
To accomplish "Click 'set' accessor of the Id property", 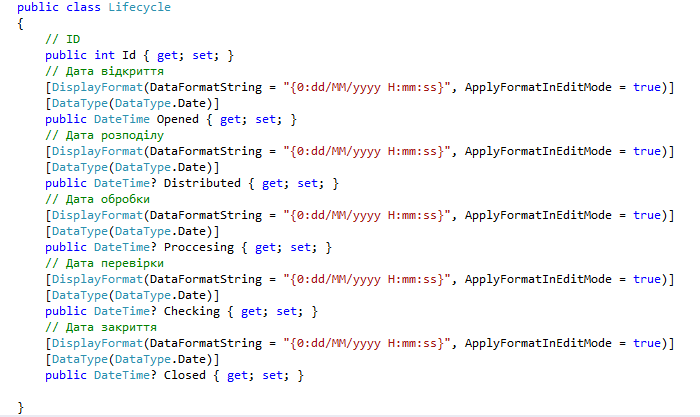I will (x=203, y=55).
